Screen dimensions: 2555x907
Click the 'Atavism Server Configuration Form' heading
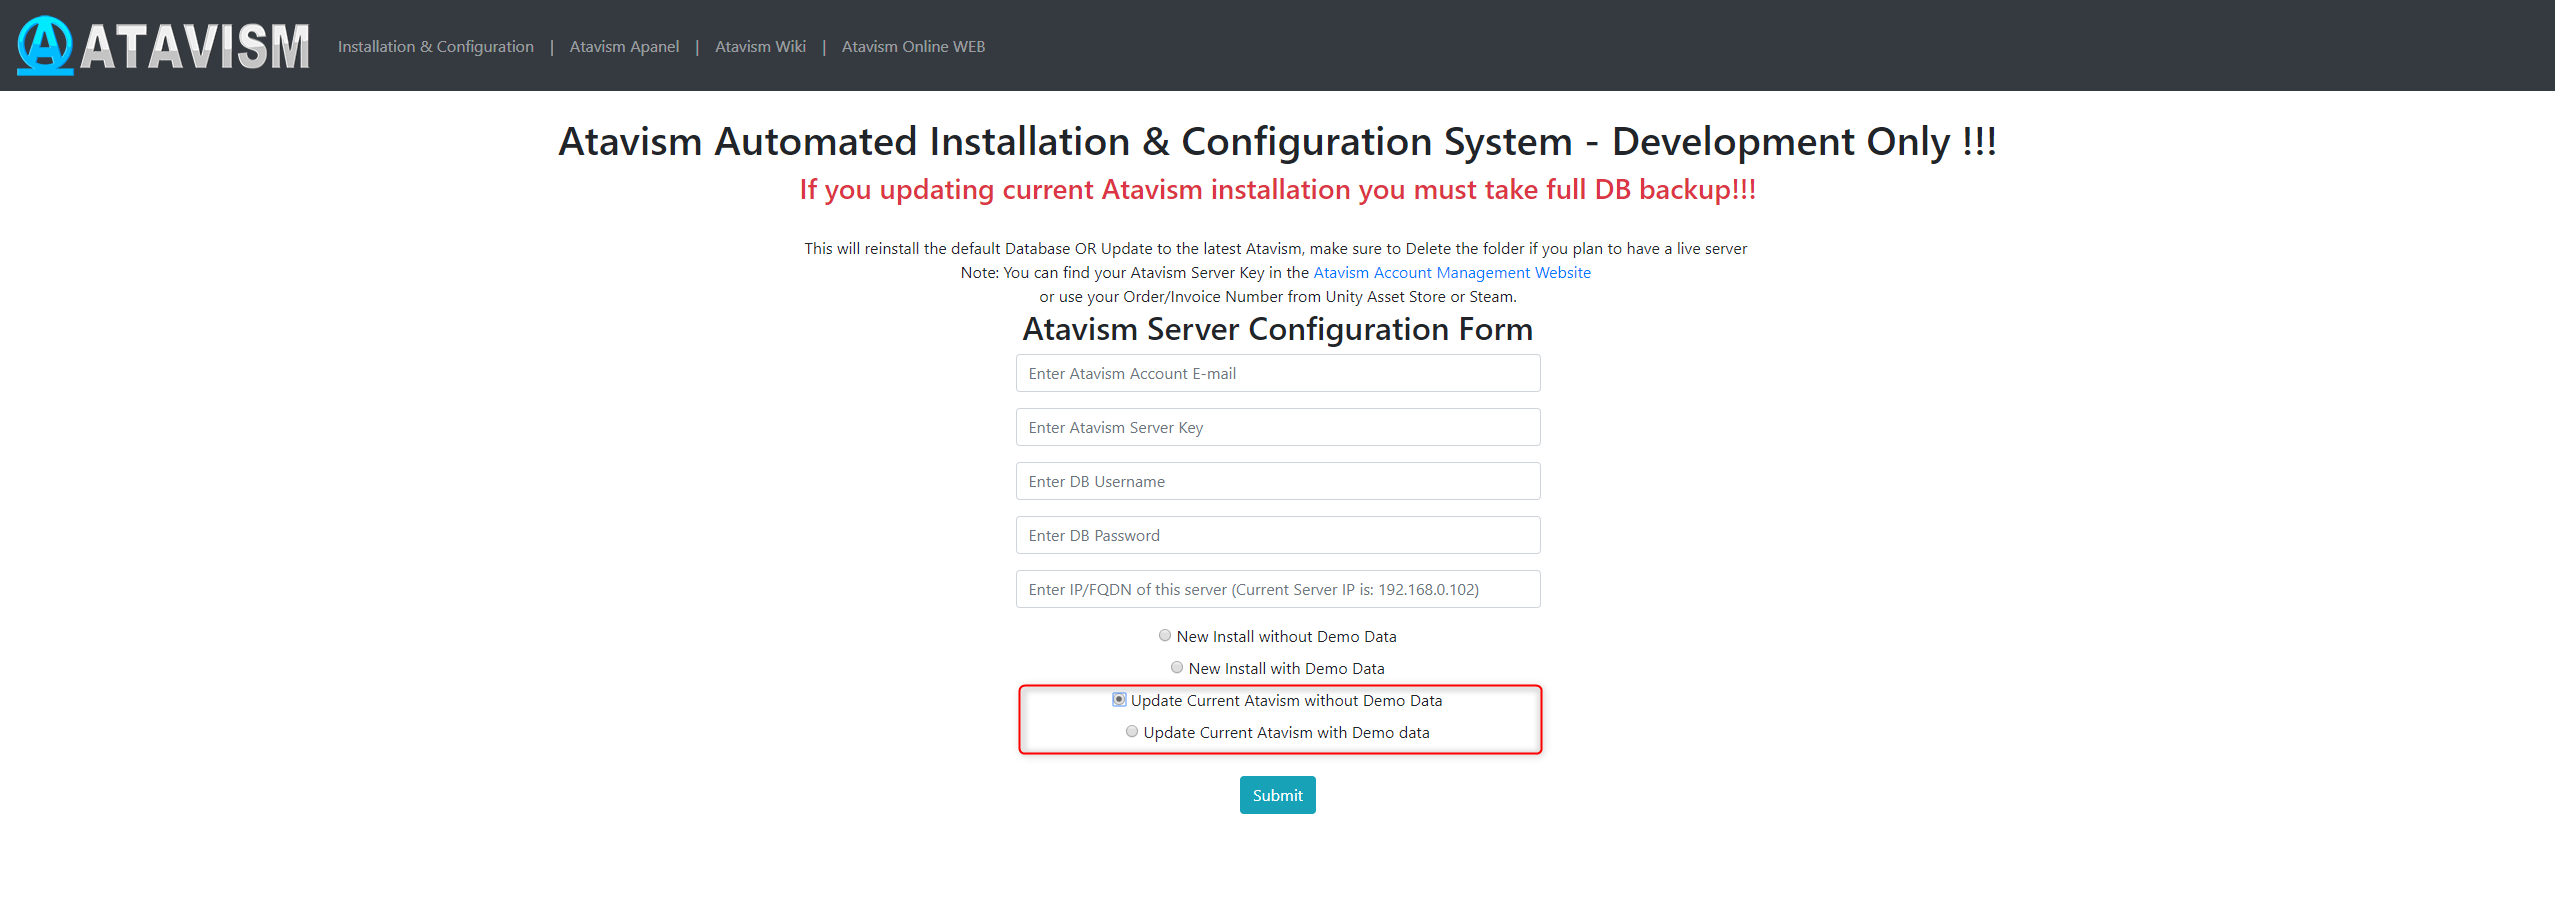click(1277, 330)
